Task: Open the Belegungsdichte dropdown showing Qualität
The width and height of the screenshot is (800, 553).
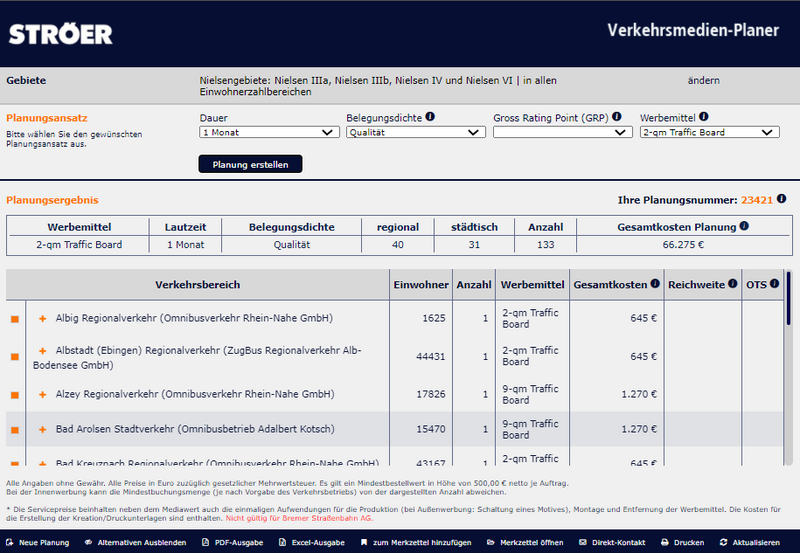Action: pyautogui.click(x=416, y=132)
